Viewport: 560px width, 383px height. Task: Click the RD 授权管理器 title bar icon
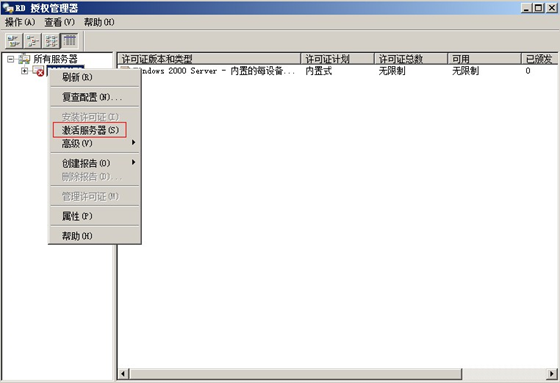[8, 8]
